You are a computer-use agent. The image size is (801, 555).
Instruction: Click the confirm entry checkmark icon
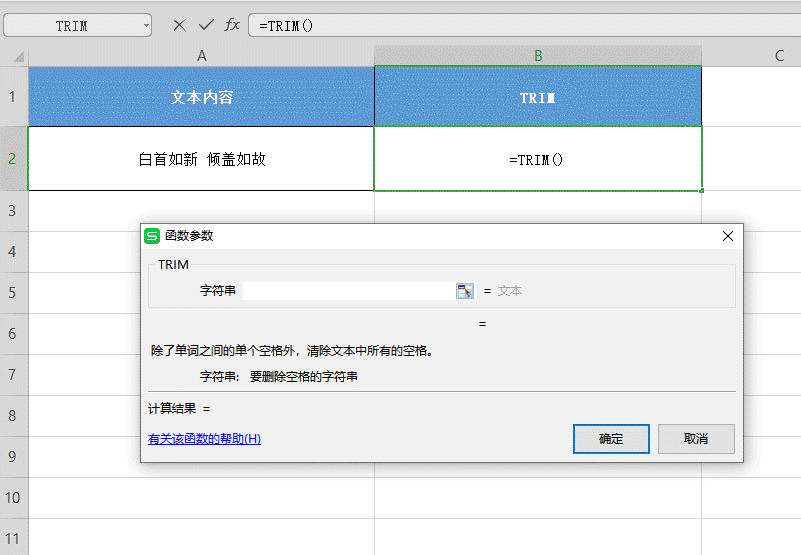(x=206, y=25)
